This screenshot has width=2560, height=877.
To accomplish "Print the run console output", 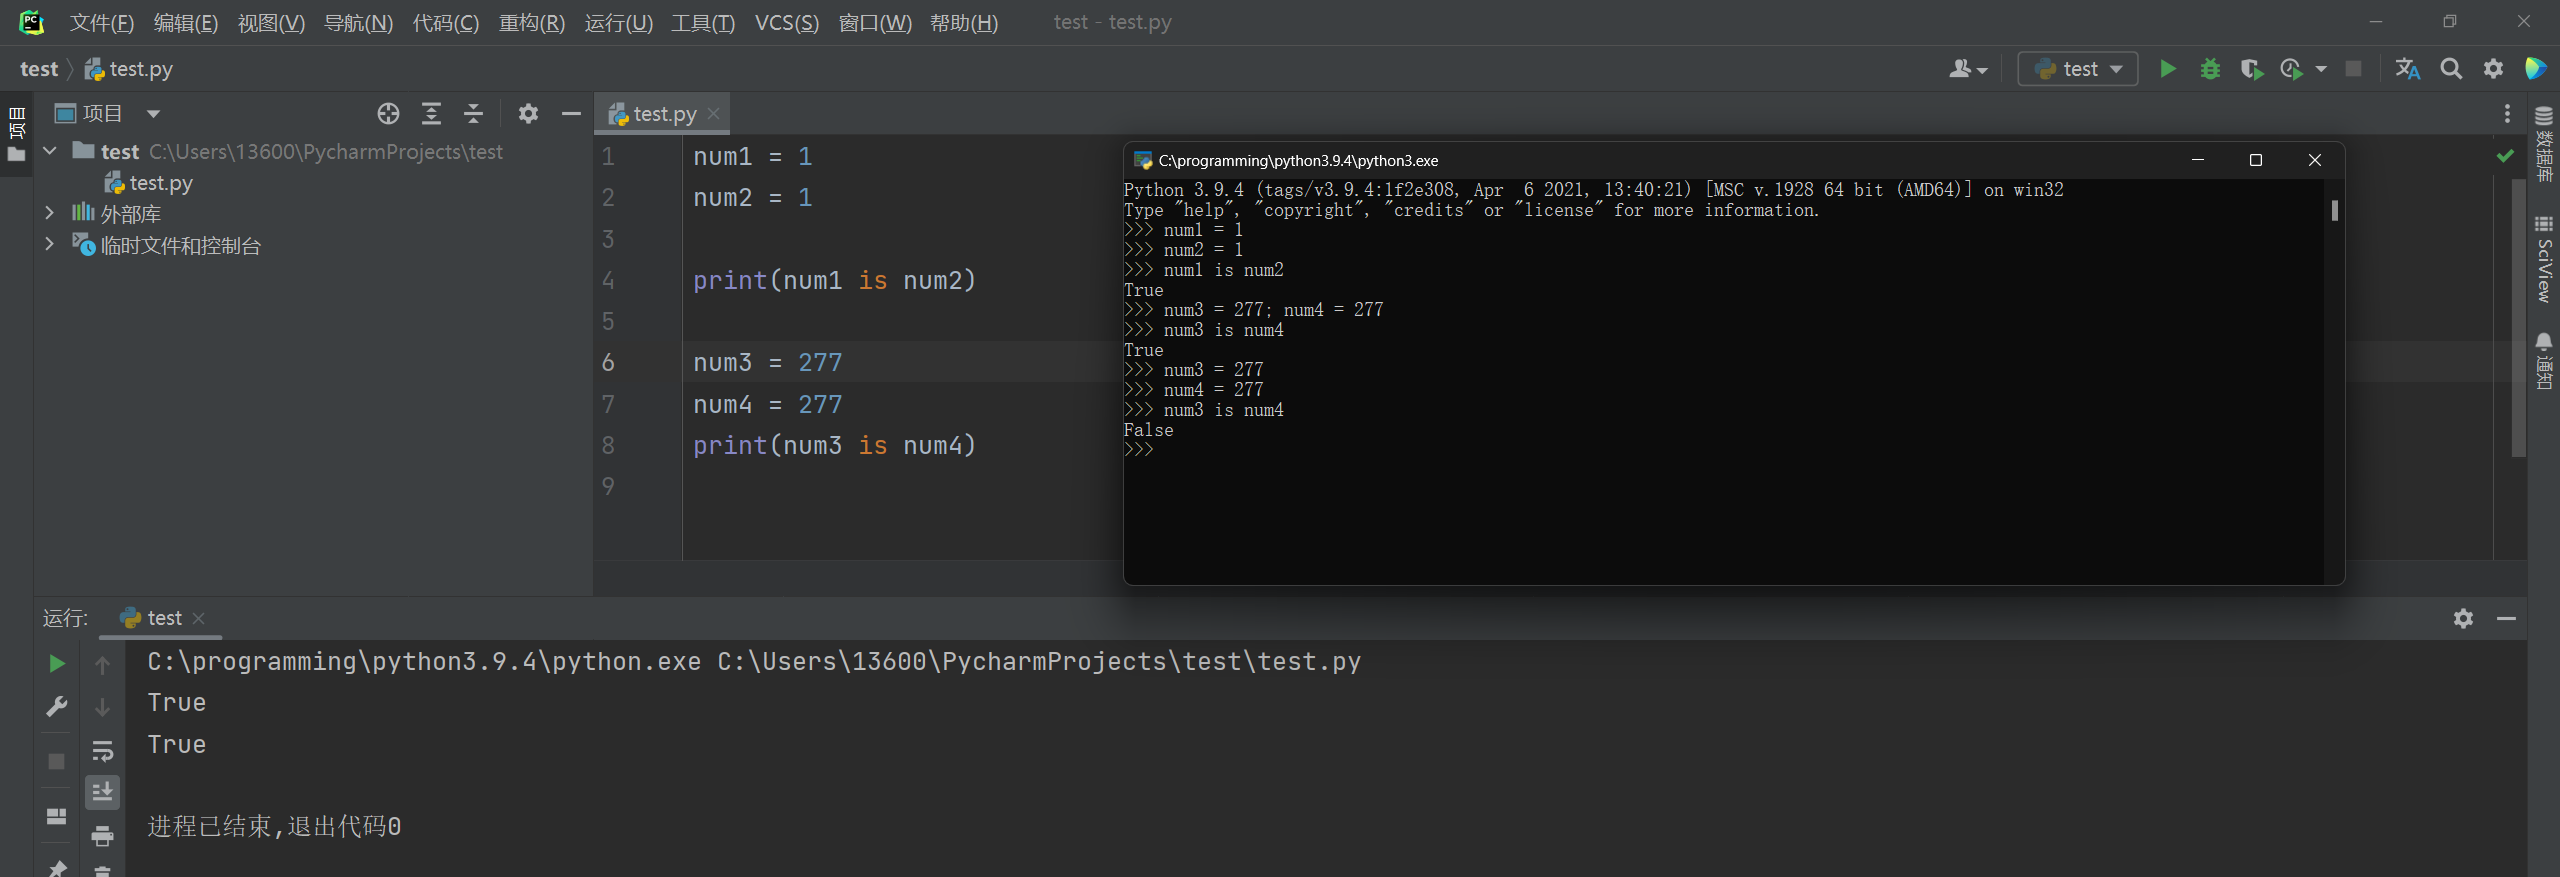I will coord(102,835).
